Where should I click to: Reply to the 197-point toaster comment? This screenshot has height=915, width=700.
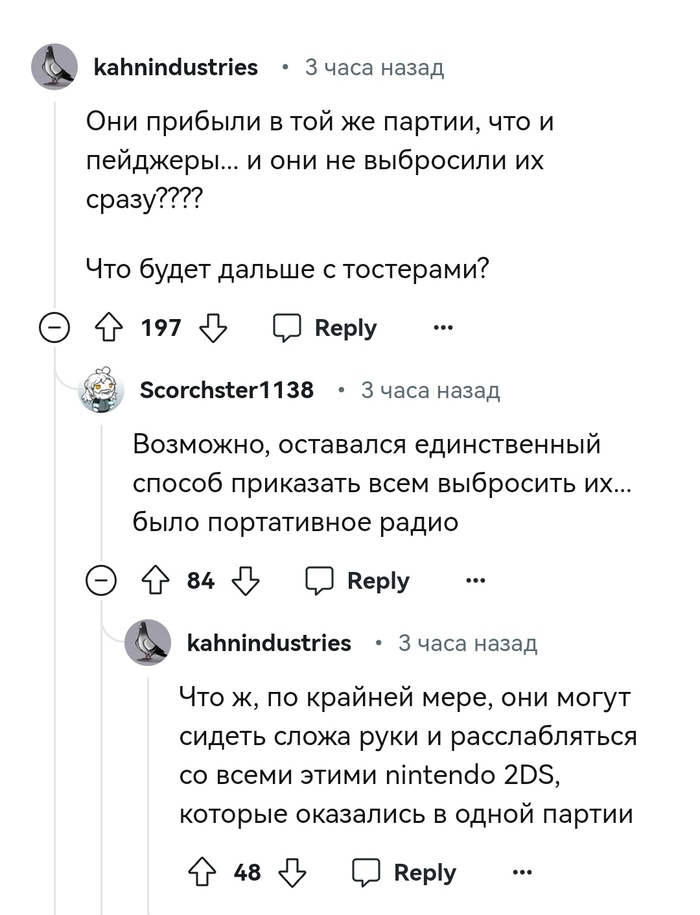coord(326,328)
